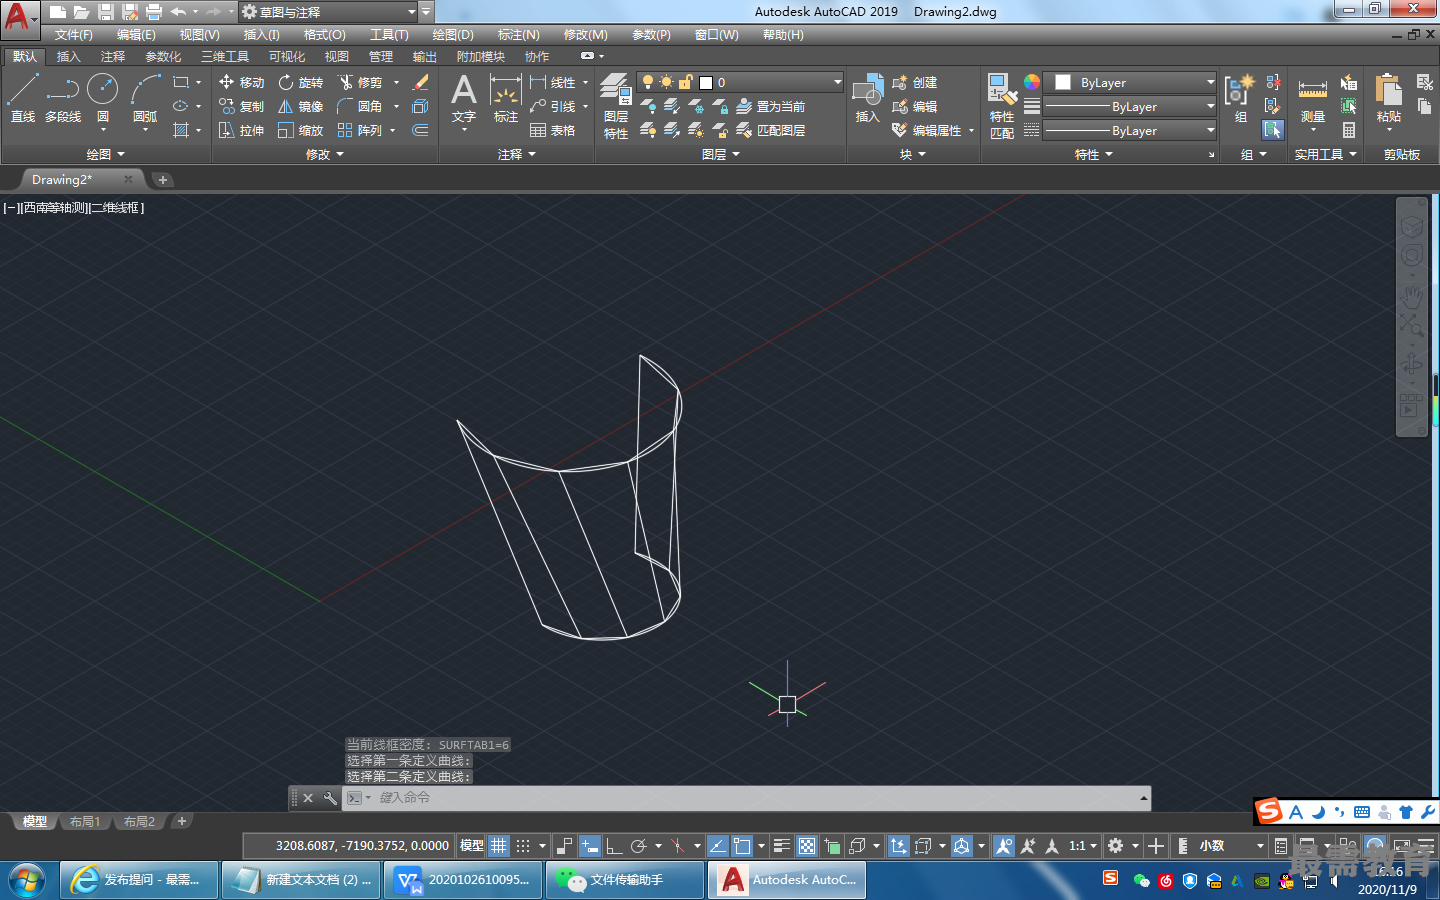Select the Drawing2* file tab
Screen dimensions: 1440x900
pyautogui.click(x=62, y=180)
